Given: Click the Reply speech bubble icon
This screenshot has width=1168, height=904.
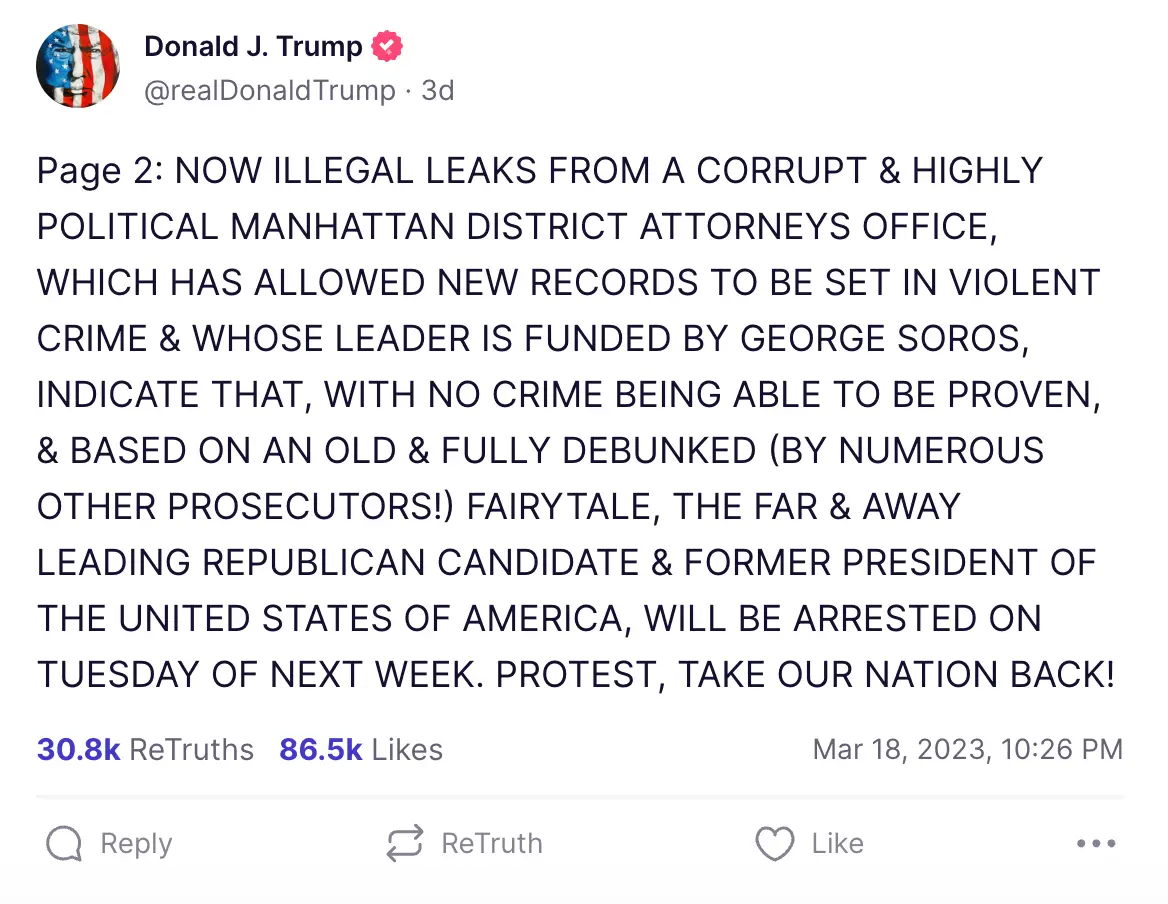Looking at the screenshot, I should (x=64, y=844).
